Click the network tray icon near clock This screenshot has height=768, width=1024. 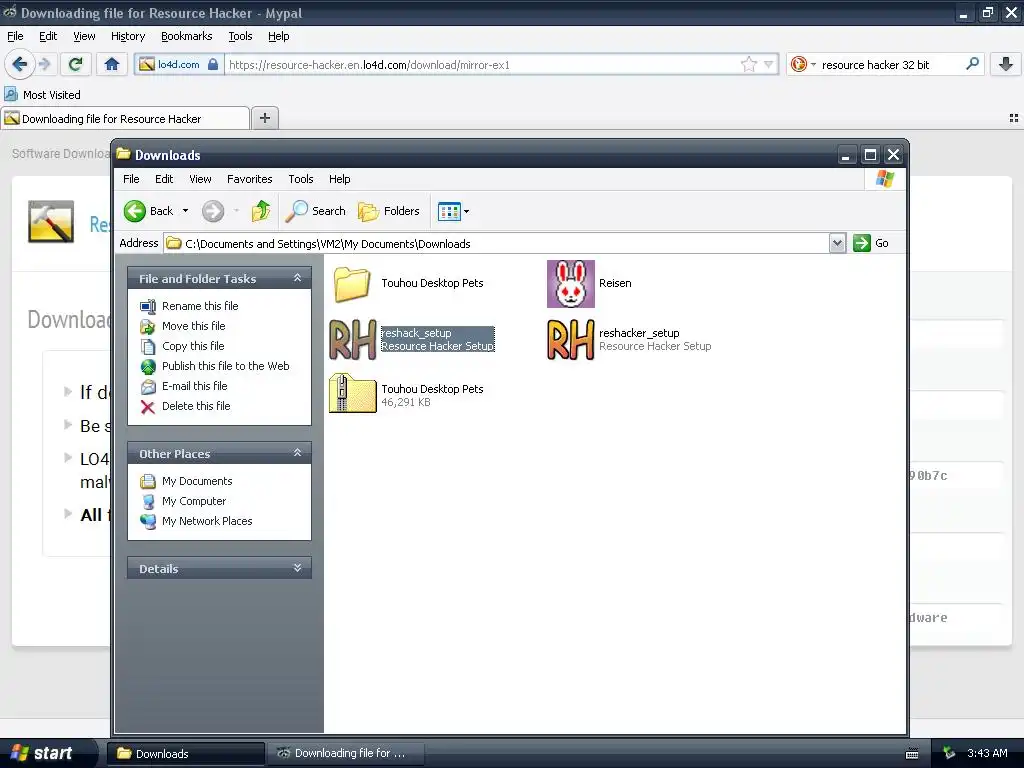[x=949, y=753]
